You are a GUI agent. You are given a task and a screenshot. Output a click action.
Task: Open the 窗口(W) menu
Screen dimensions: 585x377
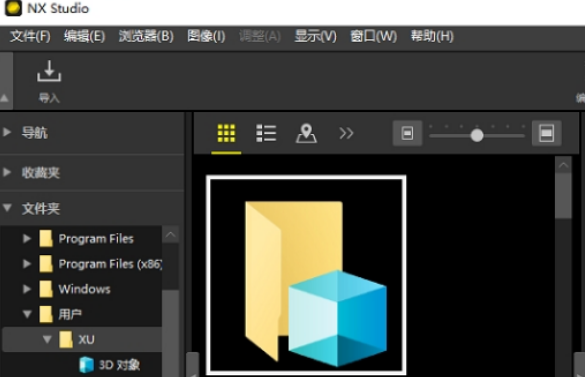(x=373, y=36)
